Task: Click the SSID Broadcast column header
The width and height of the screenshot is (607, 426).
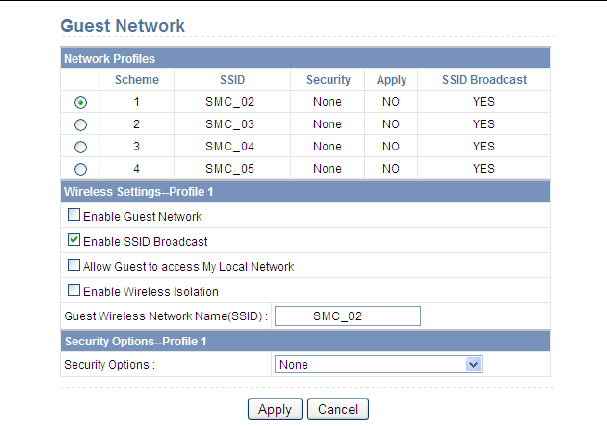Action: (484, 80)
